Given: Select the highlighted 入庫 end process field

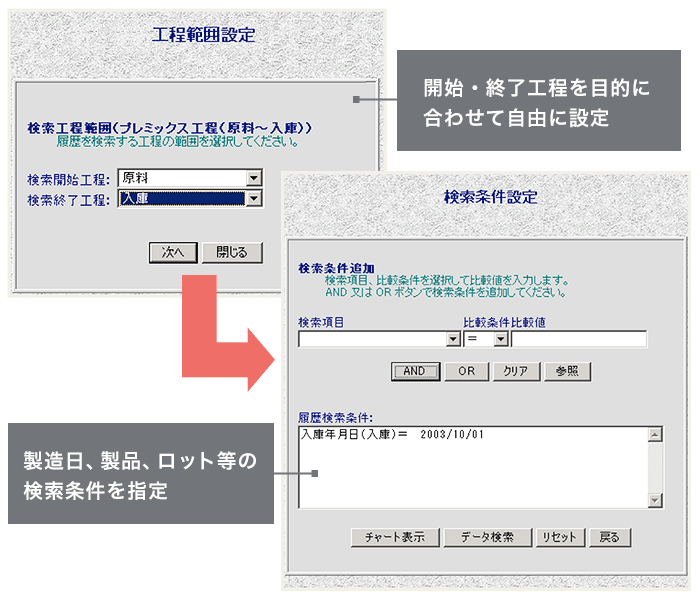Looking at the screenshot, I should 183,198.
